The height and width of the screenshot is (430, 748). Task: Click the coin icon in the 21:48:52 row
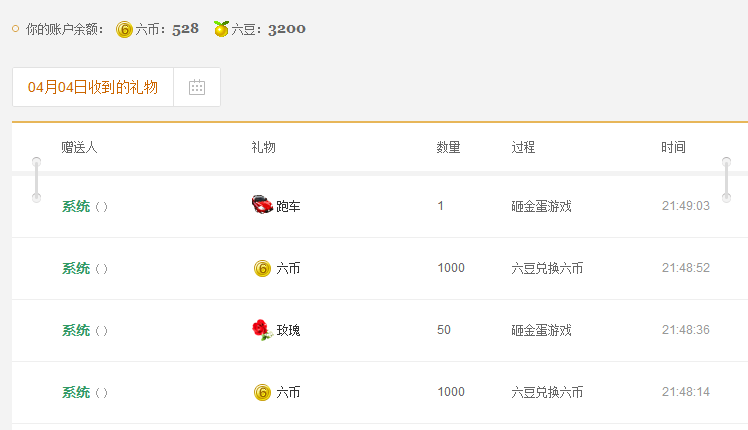pyautogui.click(x=262, y=268)
